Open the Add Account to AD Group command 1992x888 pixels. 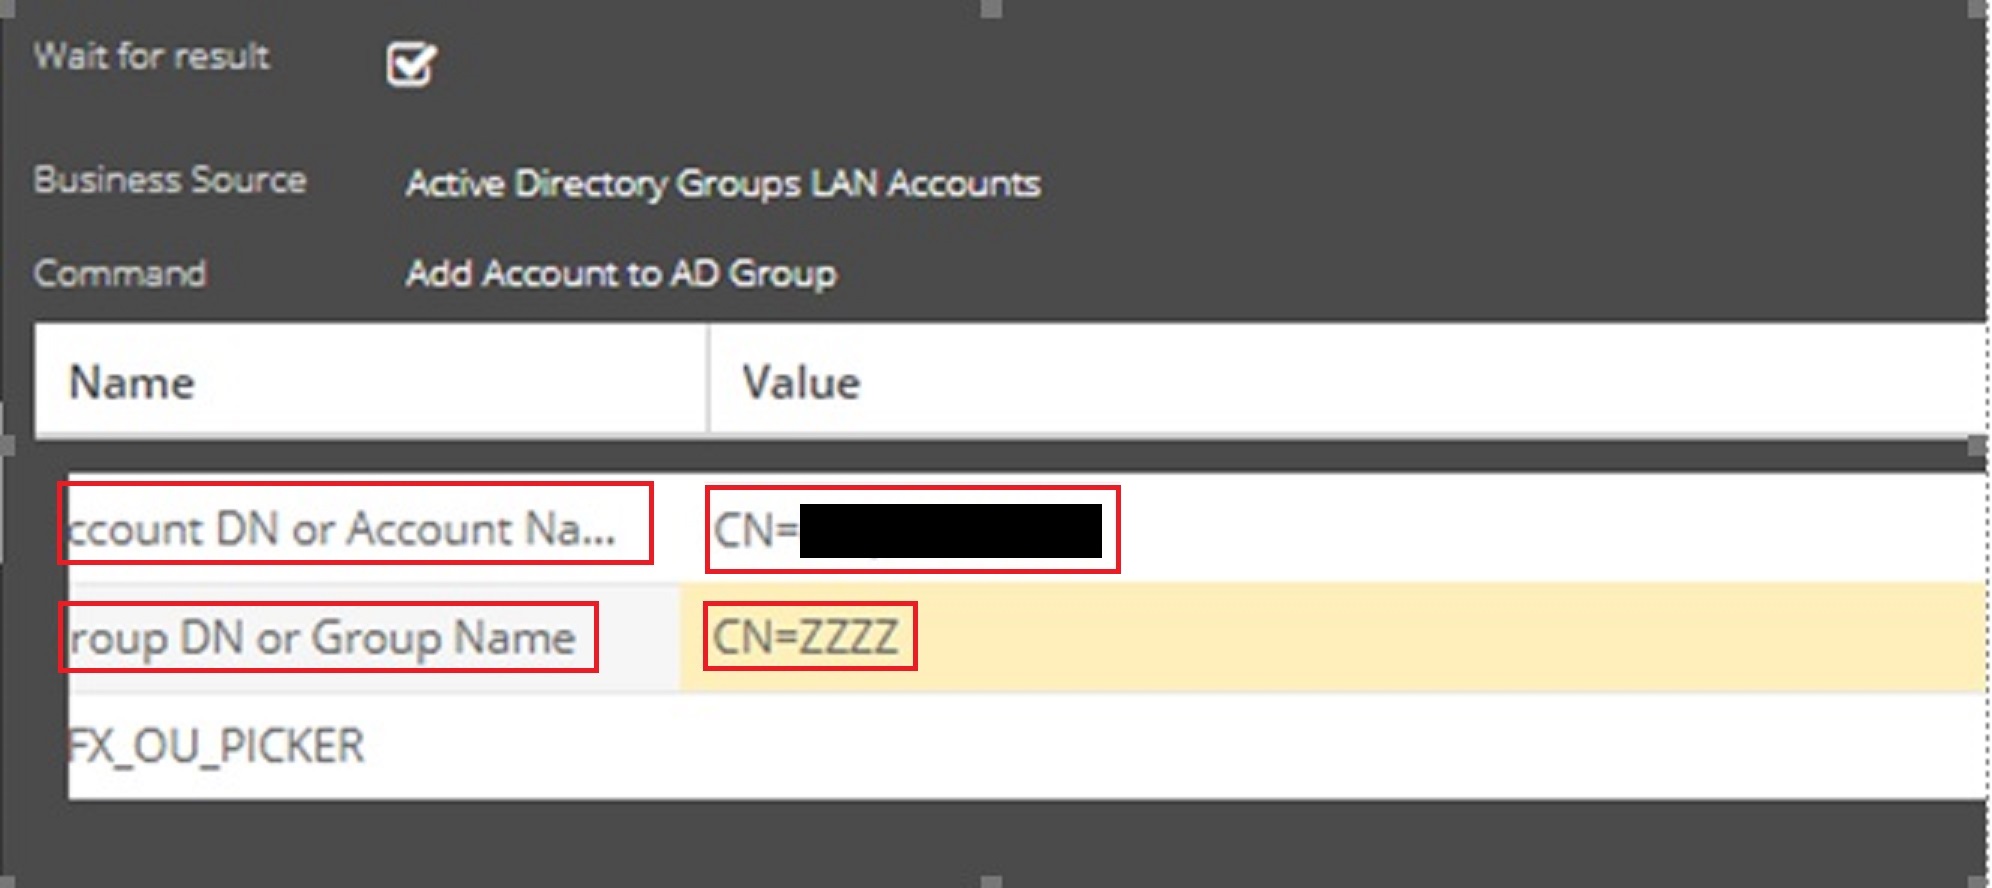(x=620, y=273)
